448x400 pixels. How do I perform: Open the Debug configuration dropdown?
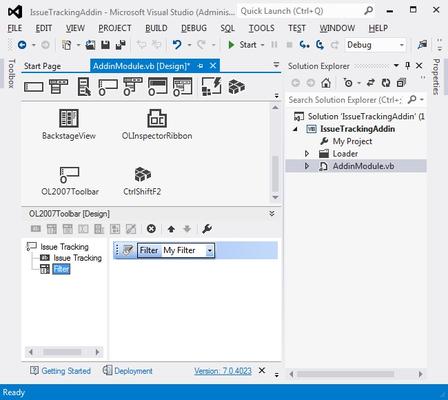coord(401,45)
